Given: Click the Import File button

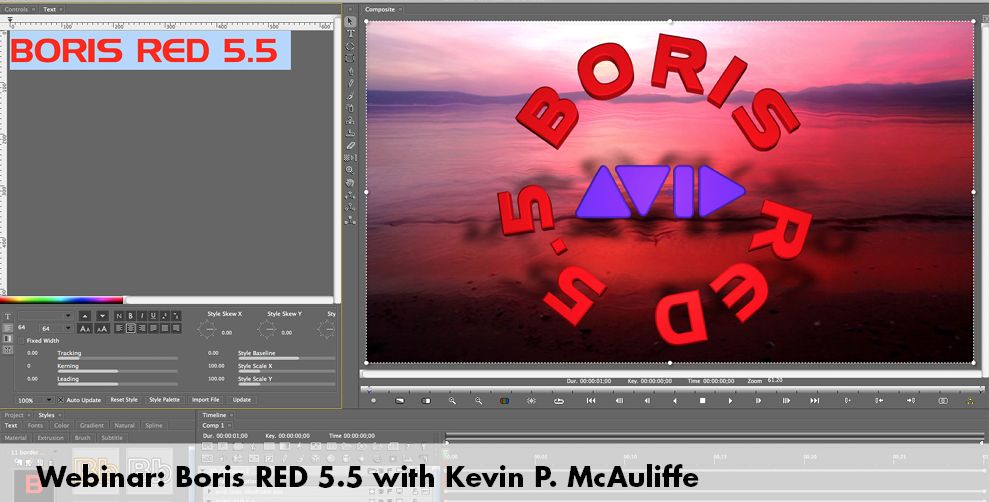Looking at the screenshot, I should click(206, 400).
